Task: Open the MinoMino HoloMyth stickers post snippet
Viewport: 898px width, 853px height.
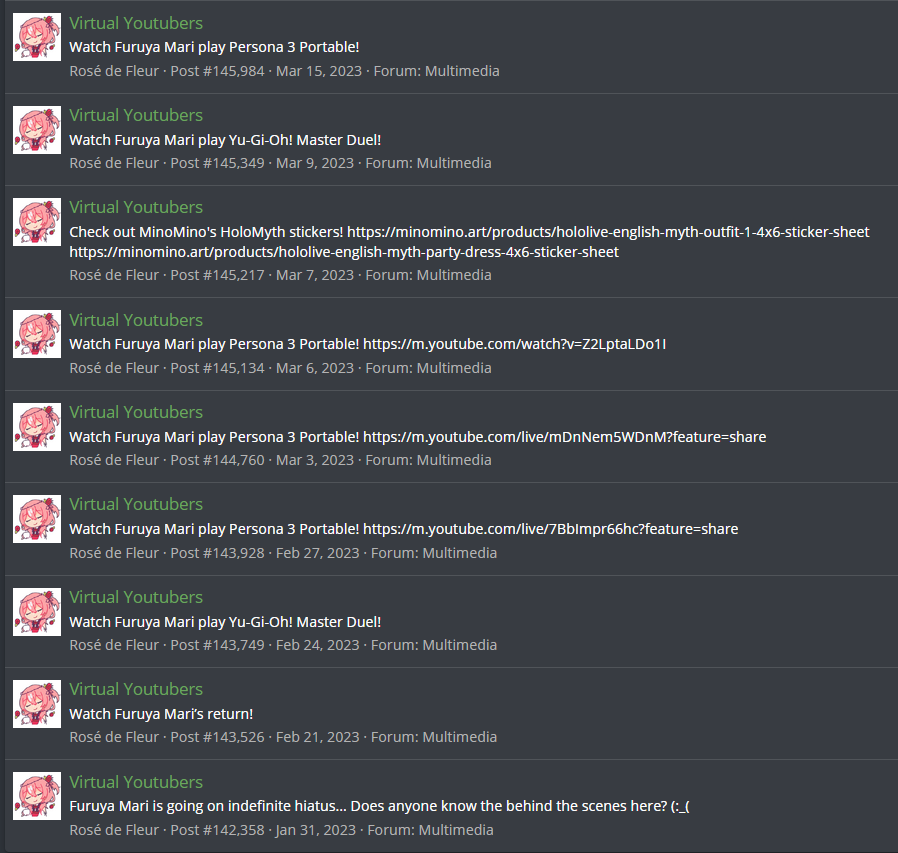Action: pyautogui.click(x=469, y=242)
